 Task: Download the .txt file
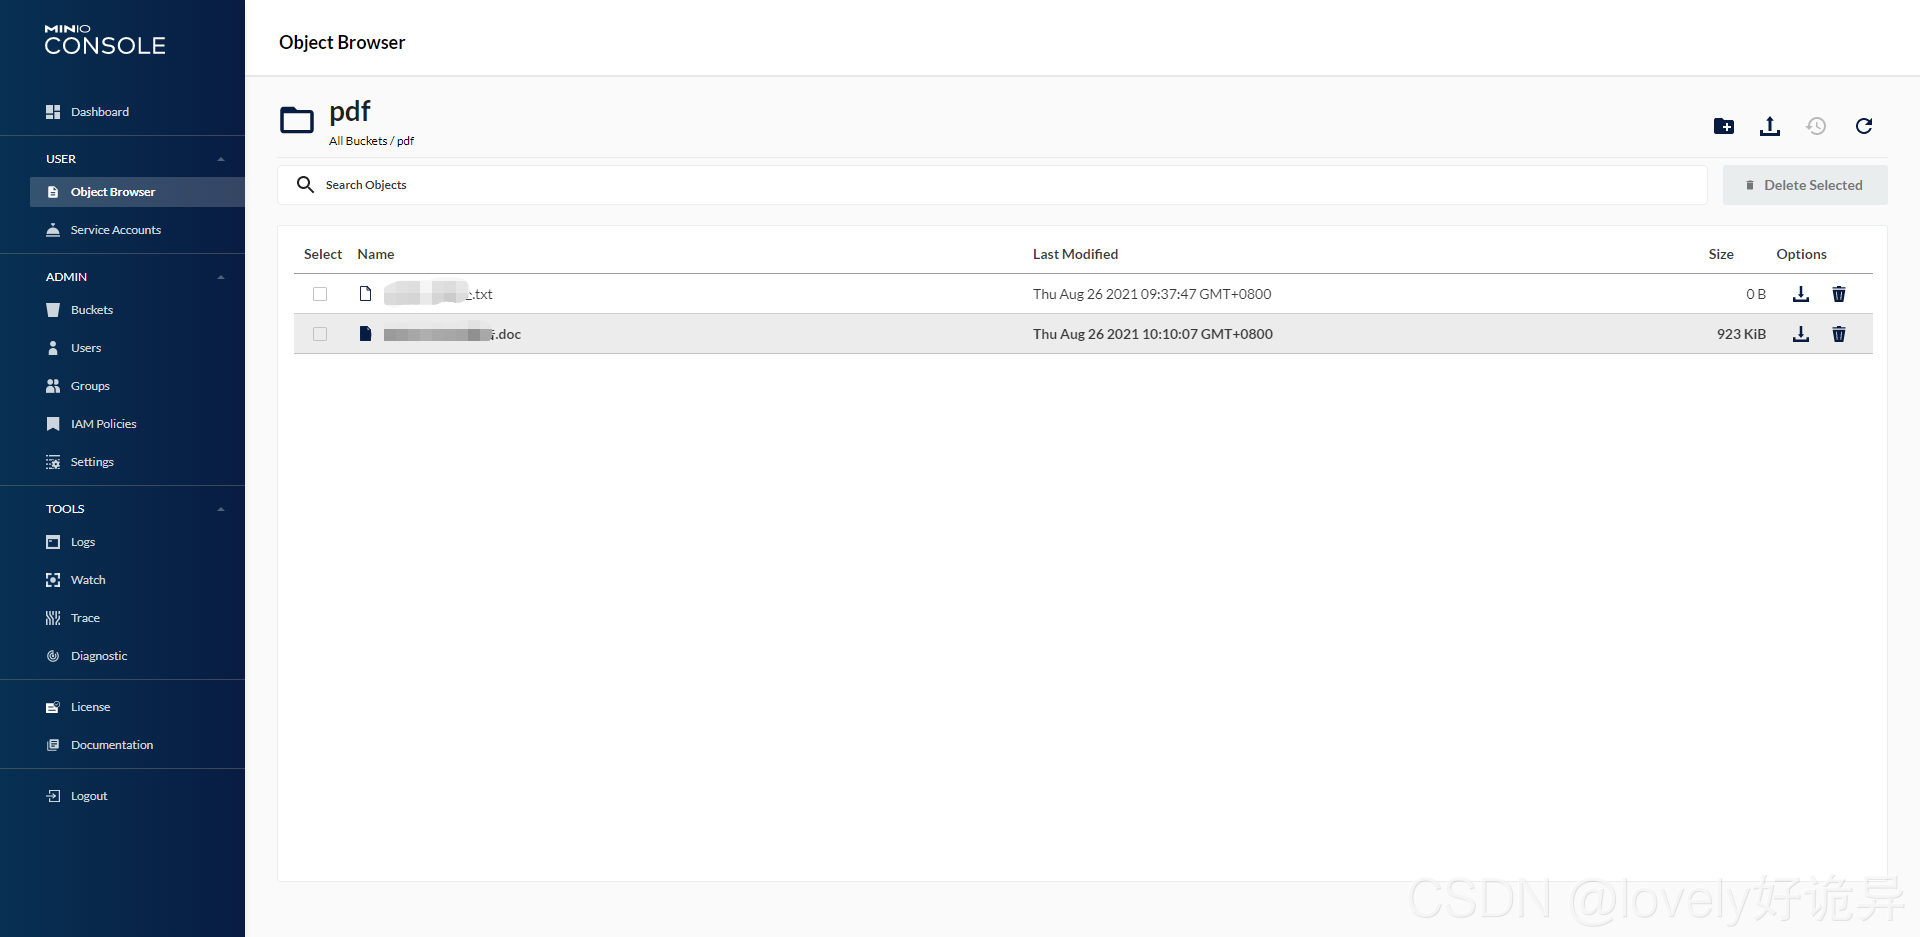pos(1801,294)
